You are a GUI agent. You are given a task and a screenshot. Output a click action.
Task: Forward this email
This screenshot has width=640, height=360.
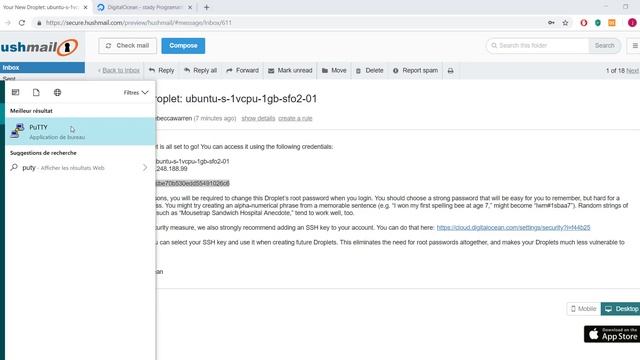(x=242, y=71)
